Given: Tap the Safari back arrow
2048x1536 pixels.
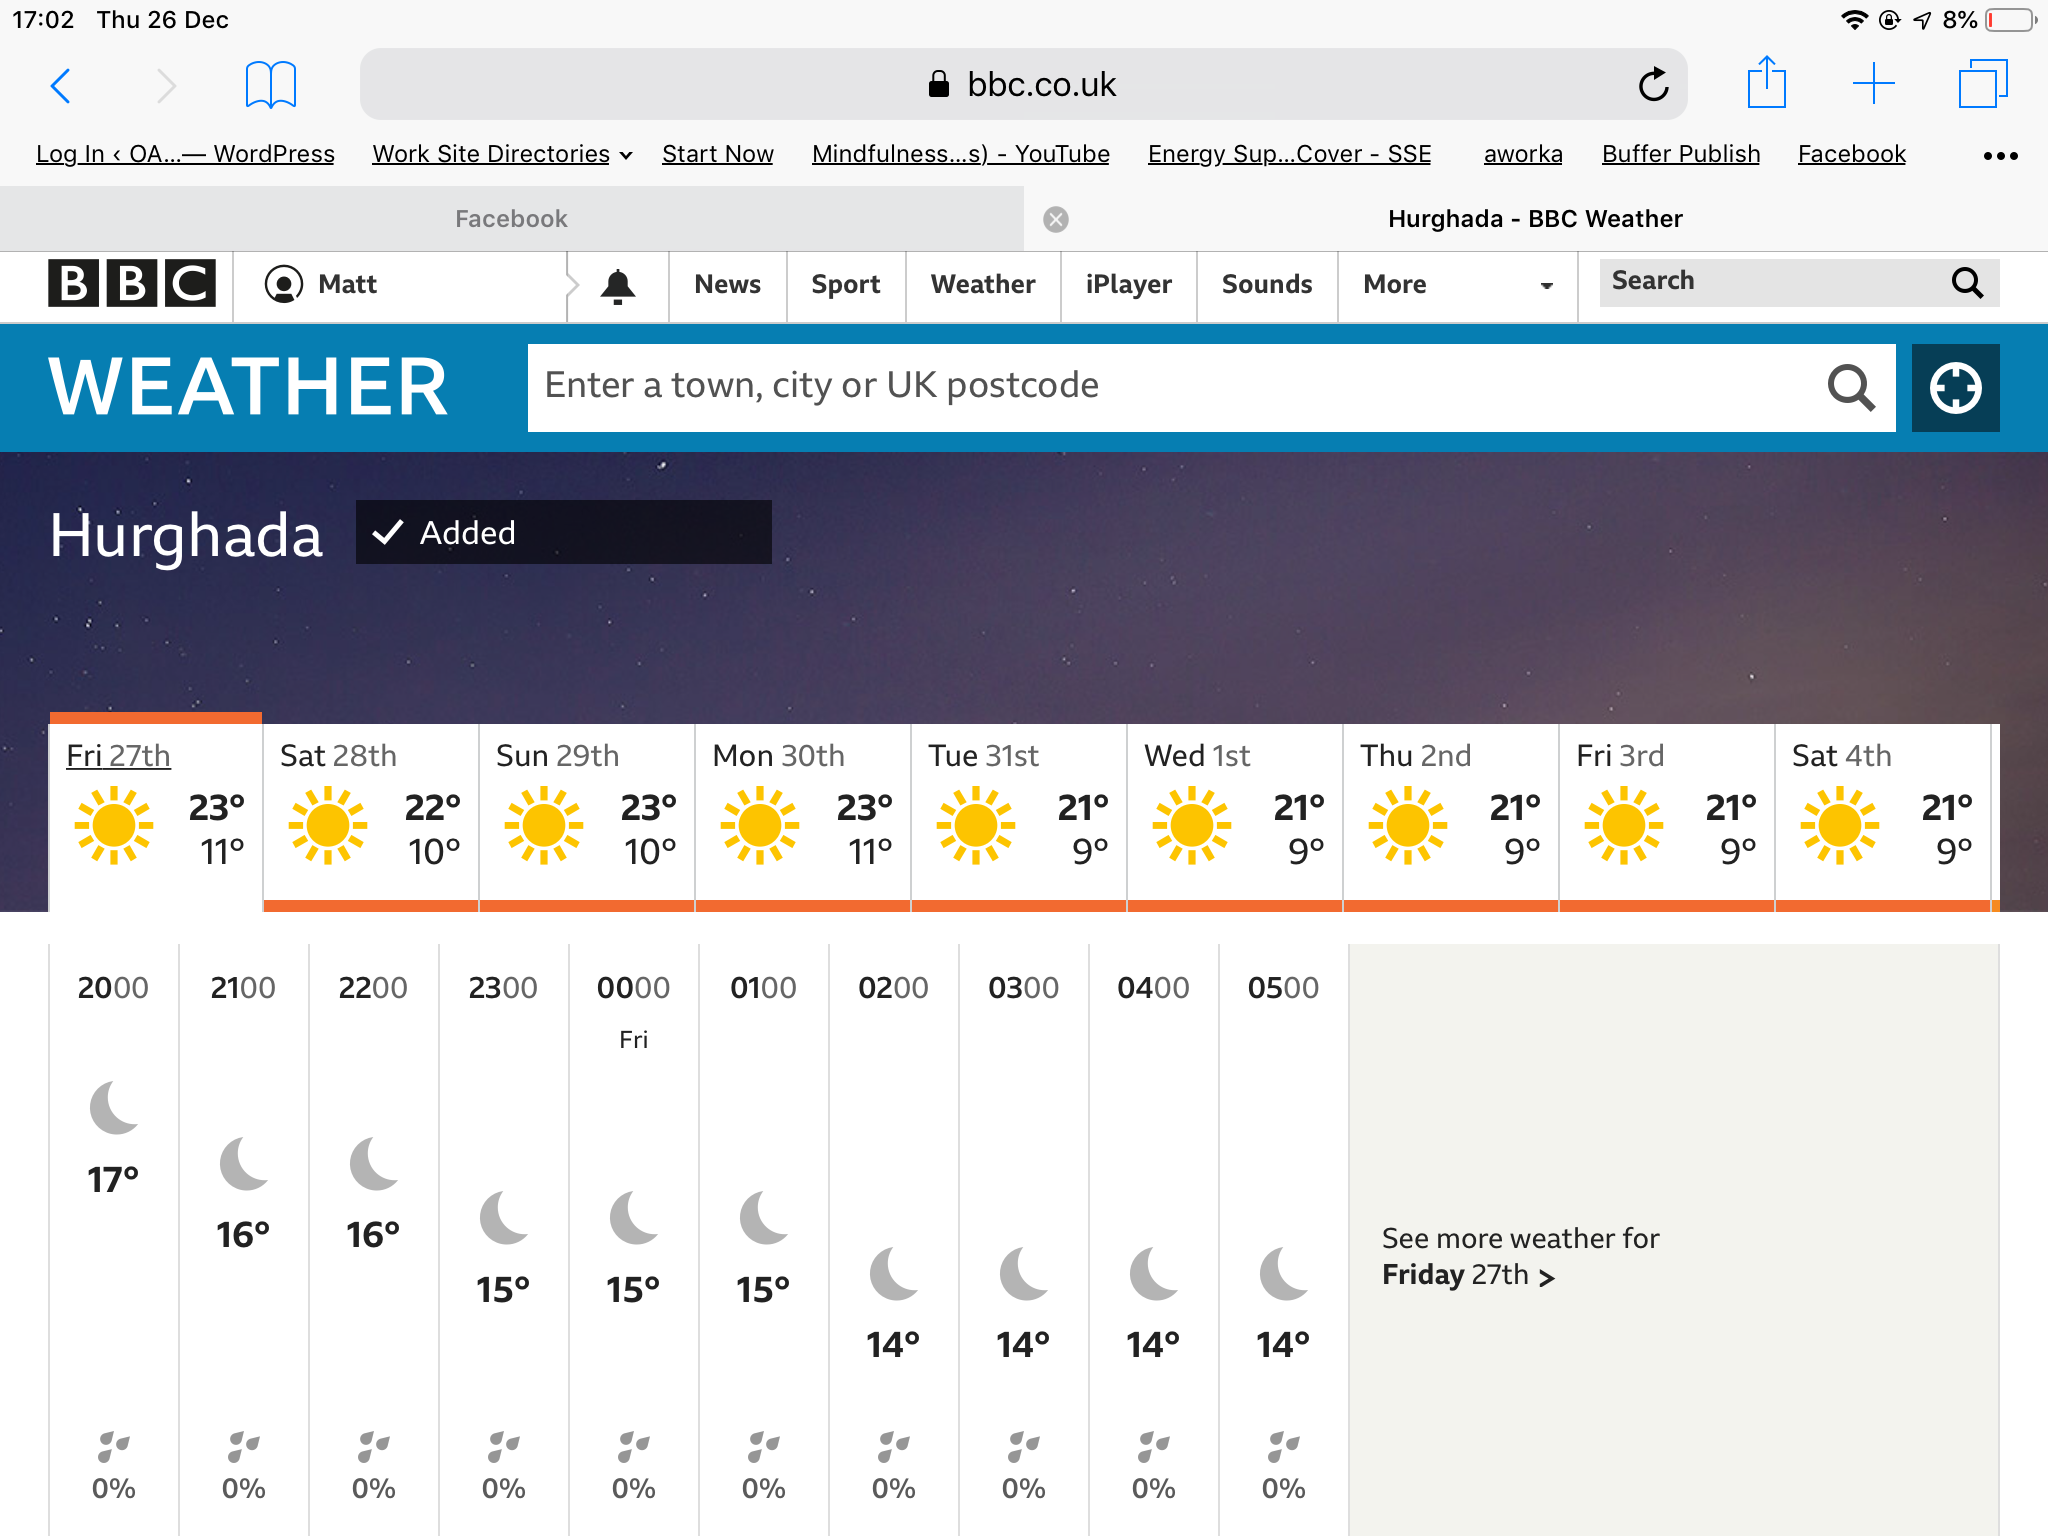Looking at the screenshot, I should point(61,86).
